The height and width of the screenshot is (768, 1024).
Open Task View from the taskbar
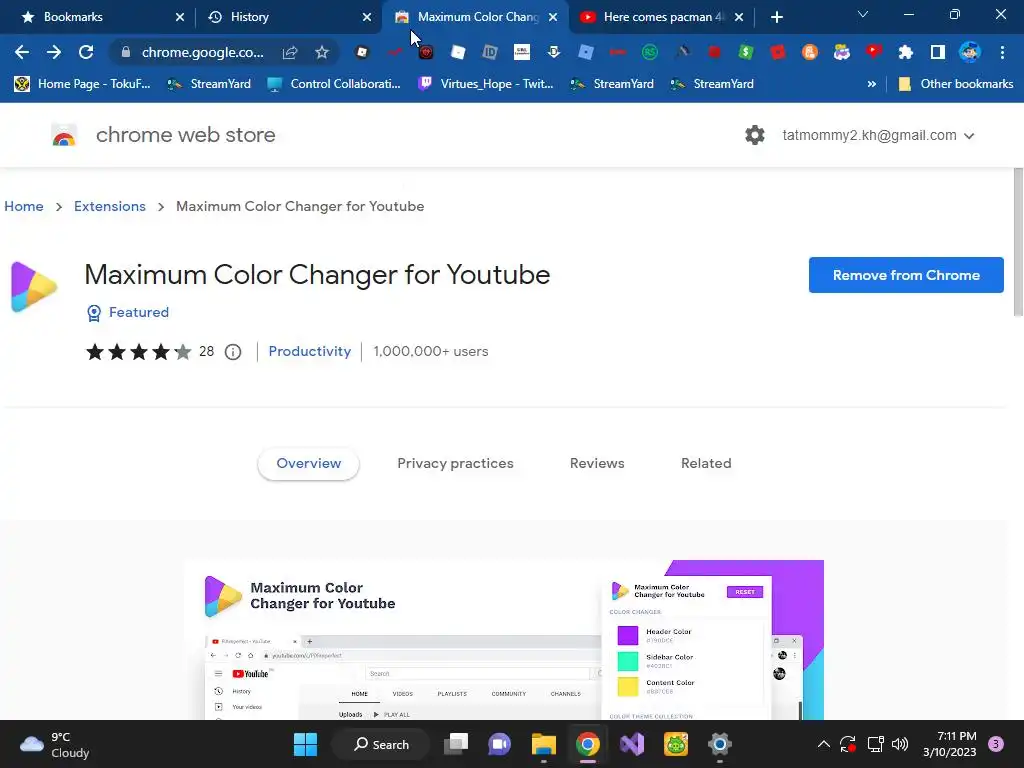click(x=456, y=744)
